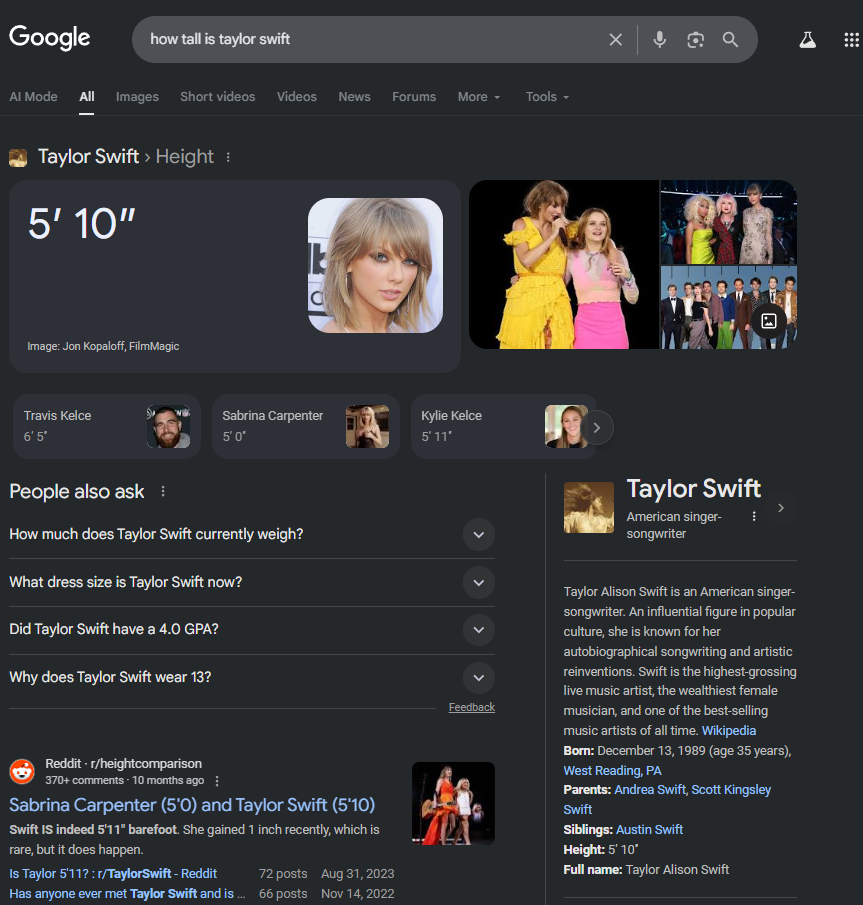Click Taylor Swift portrait in height card

point(375,265)
